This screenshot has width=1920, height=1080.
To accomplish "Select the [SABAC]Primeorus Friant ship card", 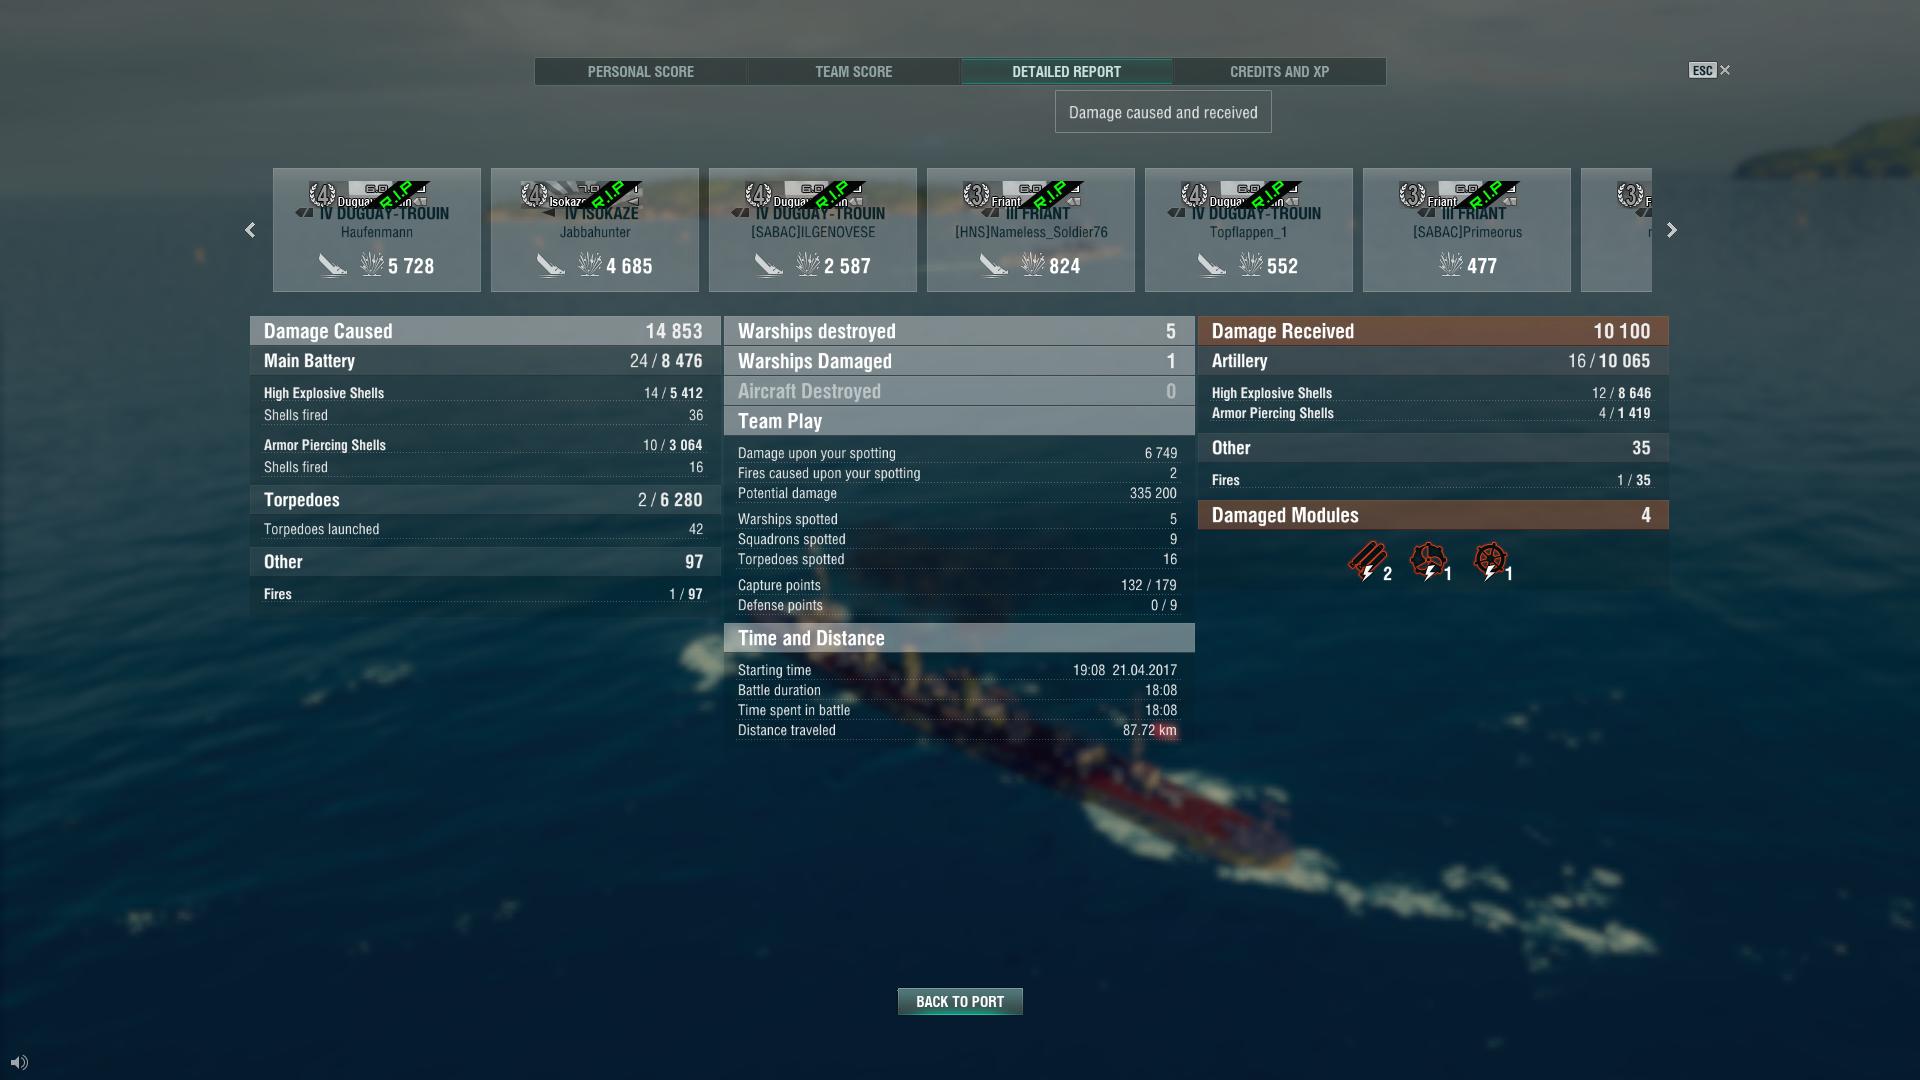I will coord(1467,230).
